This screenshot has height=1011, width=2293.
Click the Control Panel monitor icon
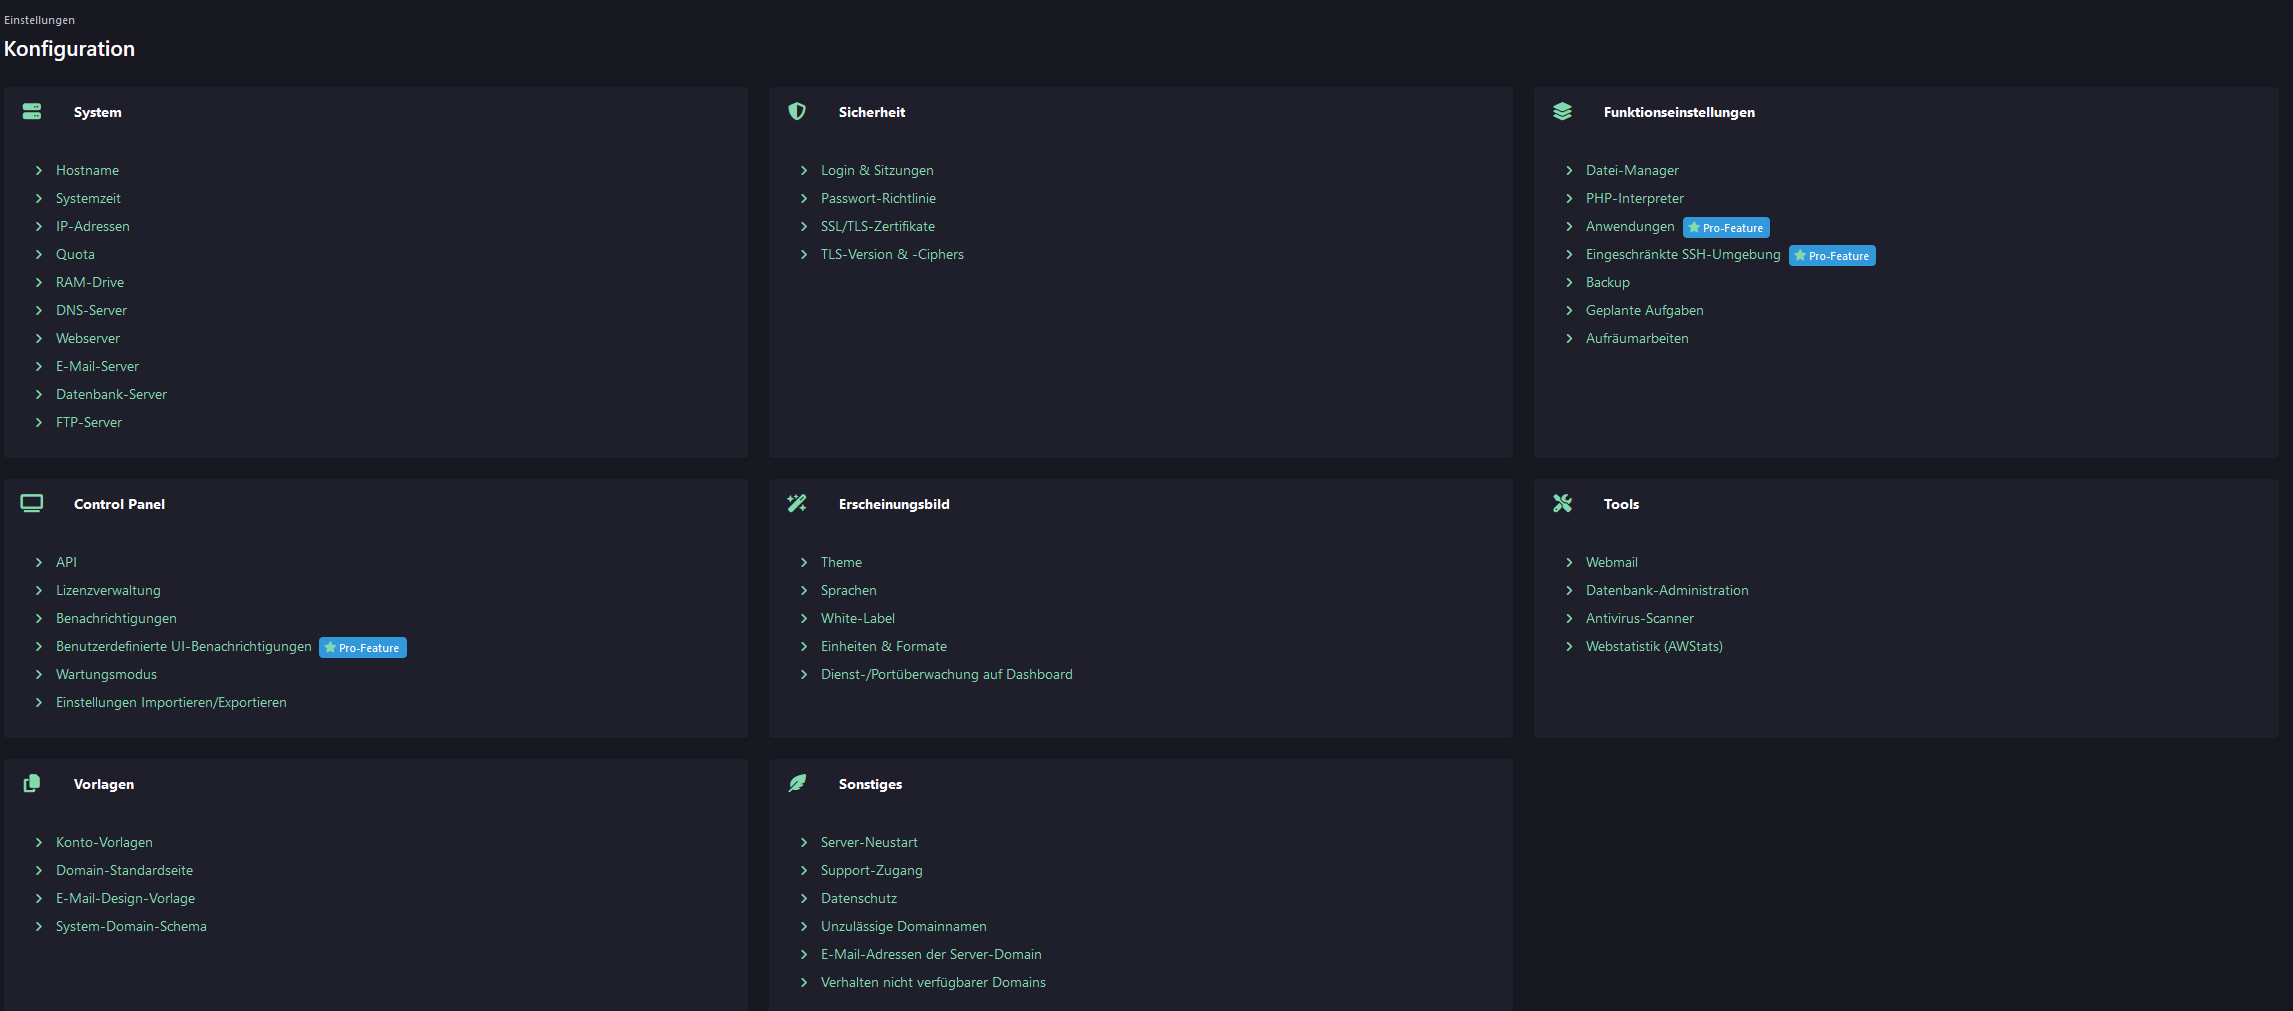click(32, 503)
